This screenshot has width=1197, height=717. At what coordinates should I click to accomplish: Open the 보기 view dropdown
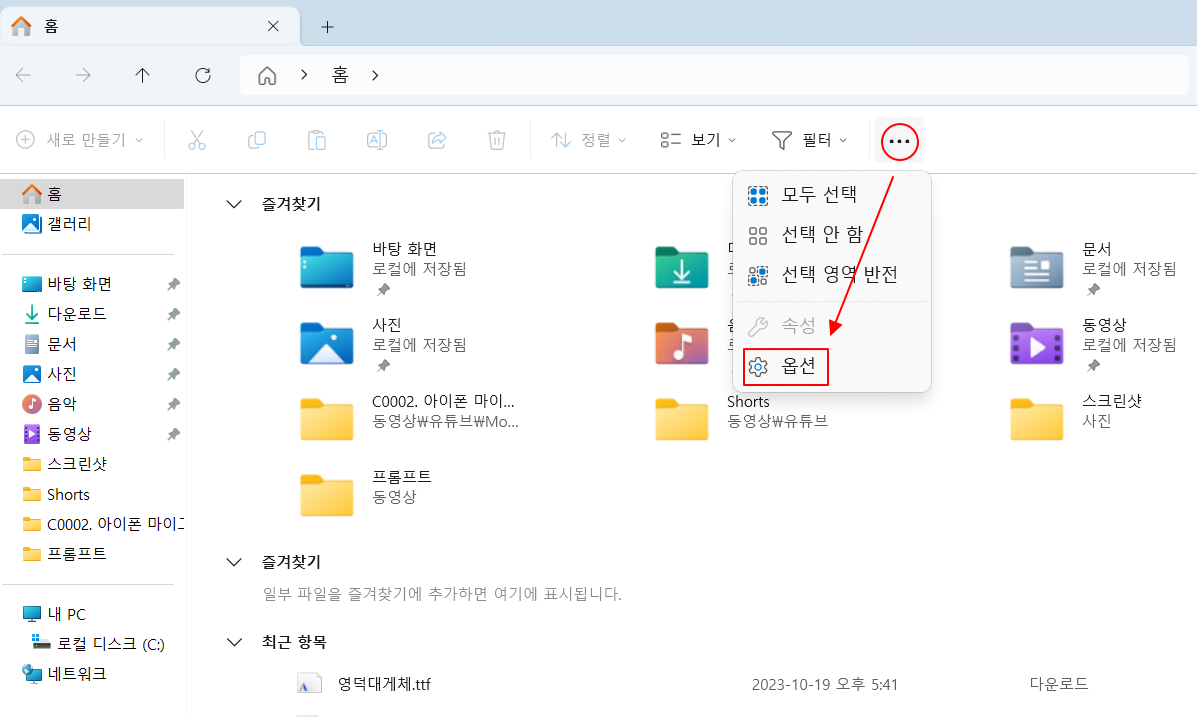click(x=699, y=140)
